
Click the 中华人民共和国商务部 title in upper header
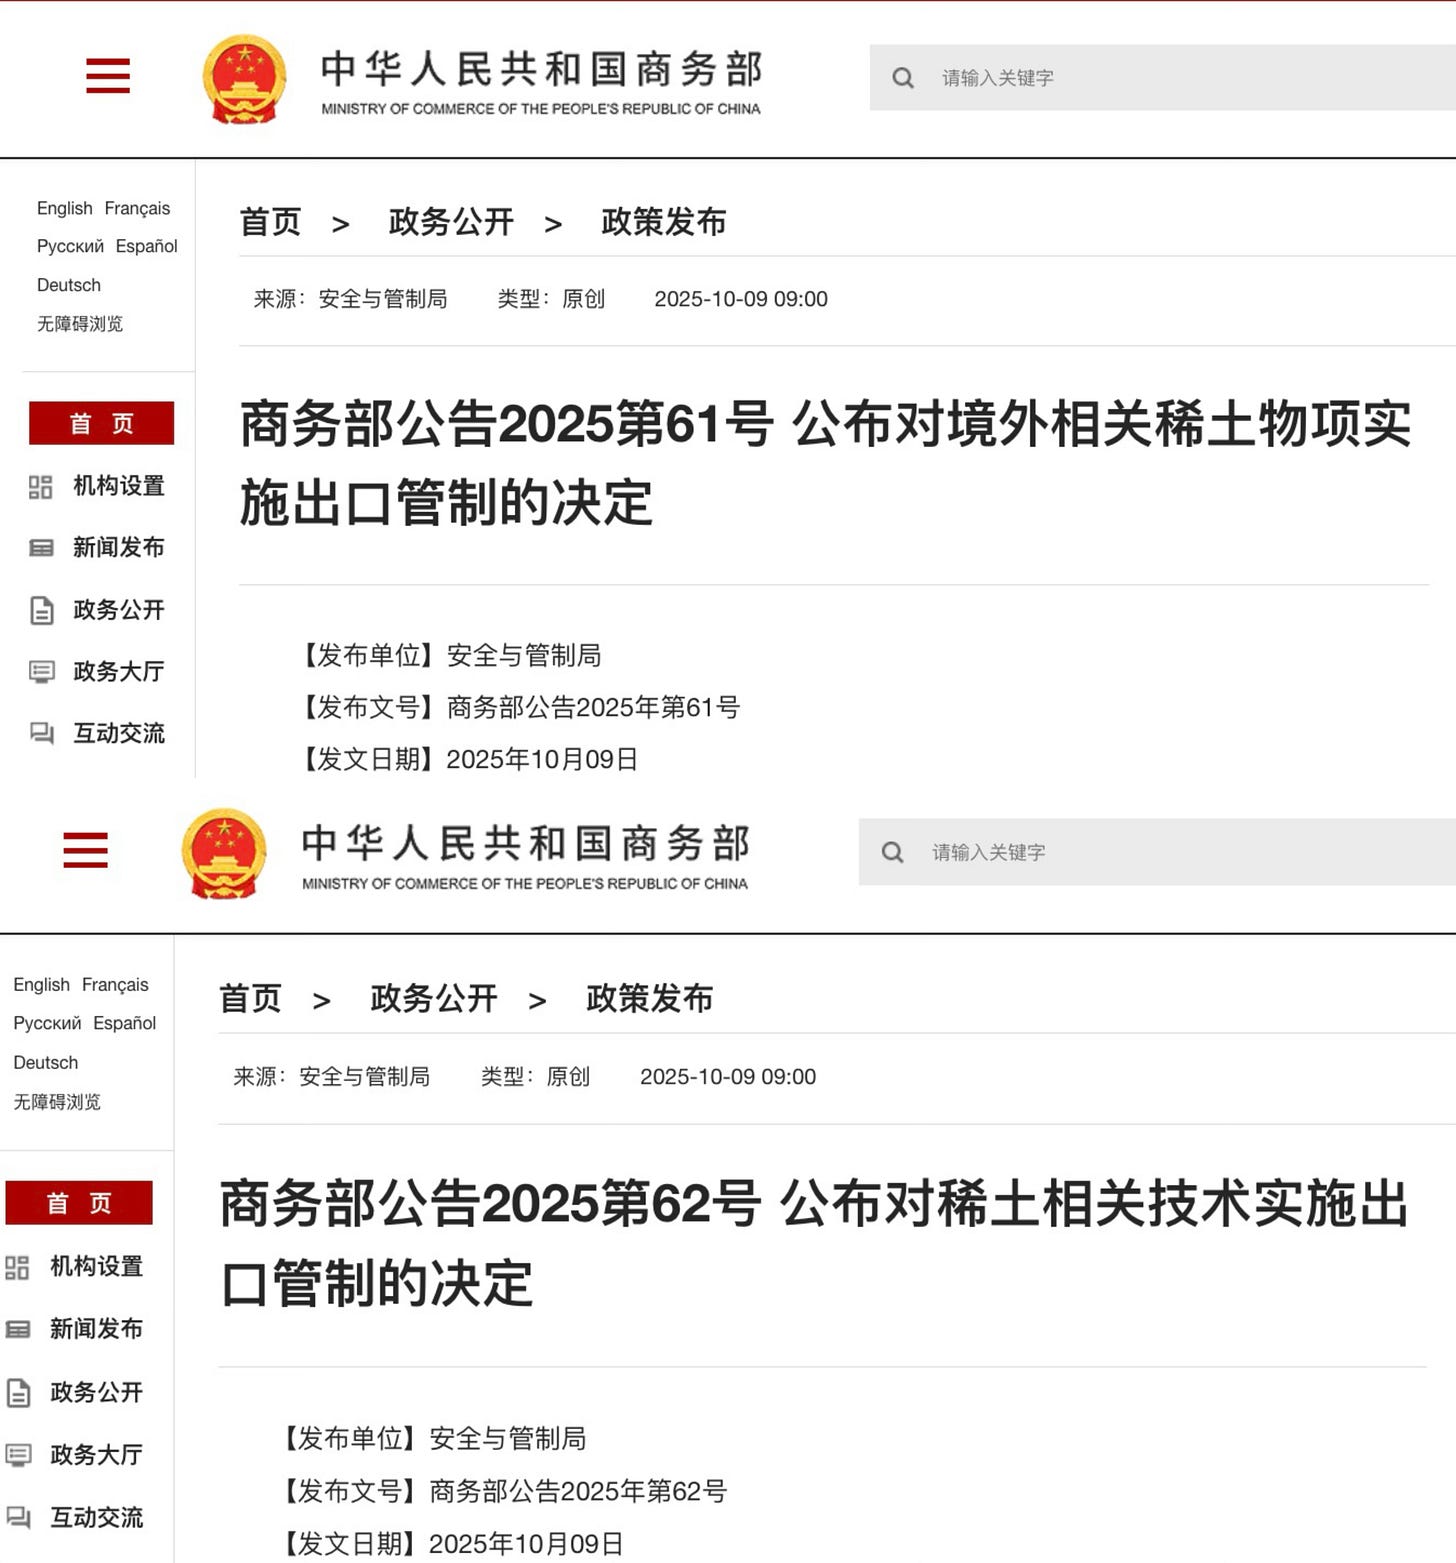pos(541,69)
